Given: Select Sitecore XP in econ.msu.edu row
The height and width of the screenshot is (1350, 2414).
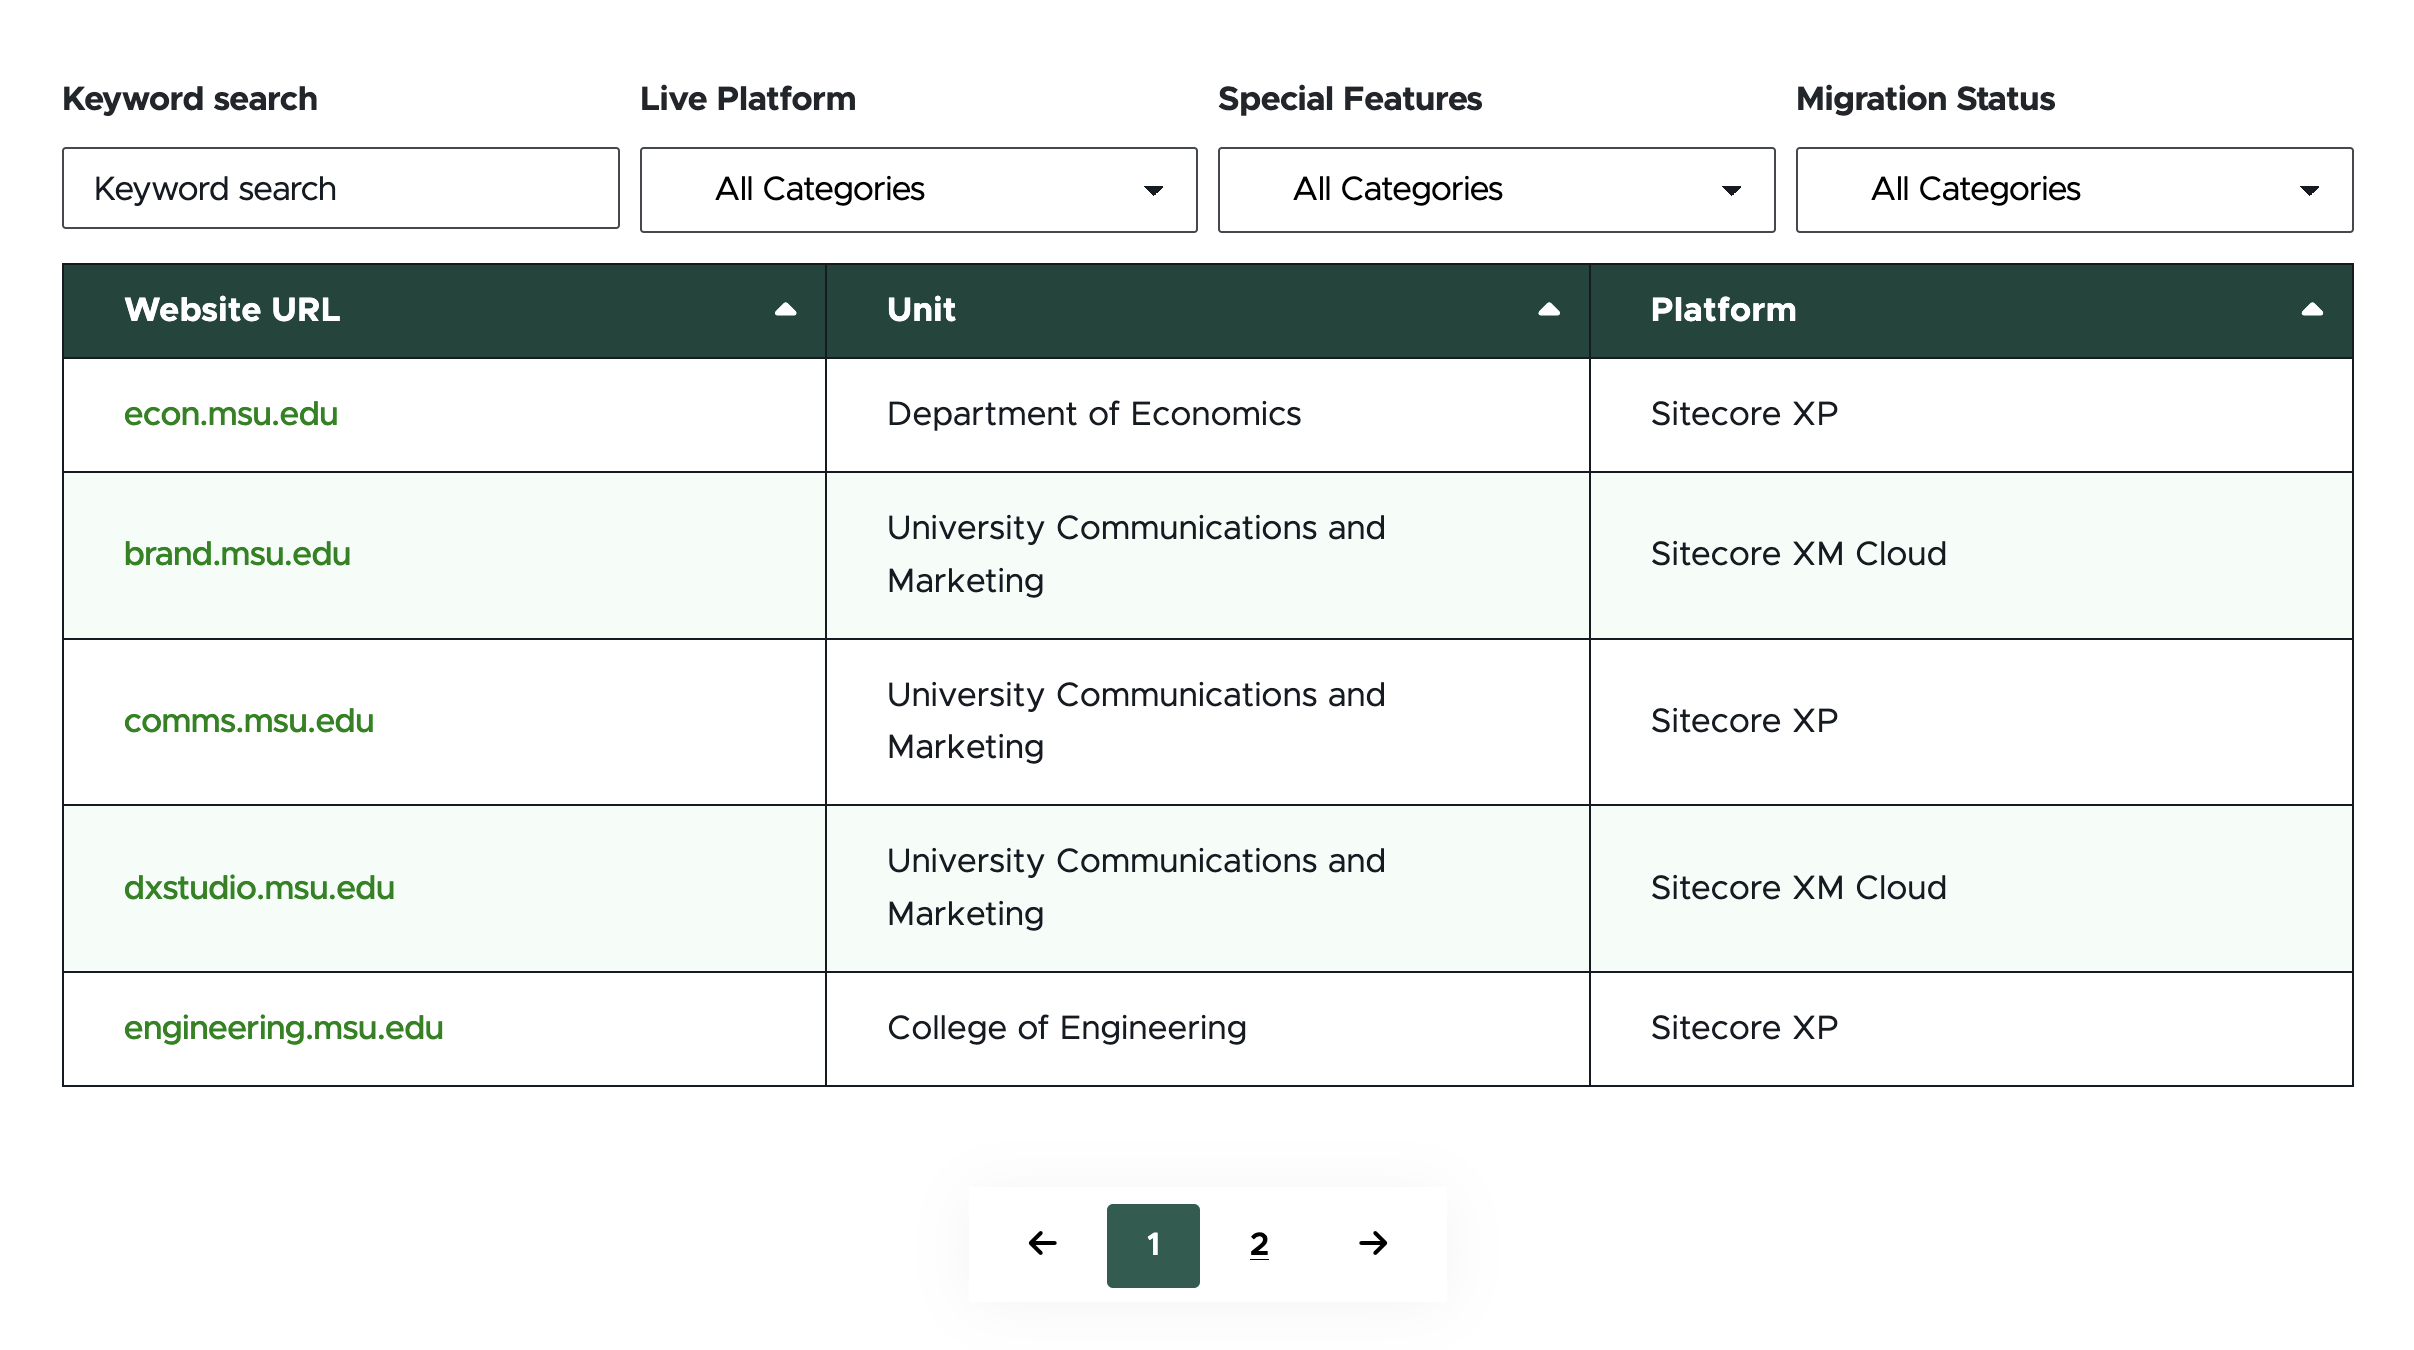Looking at the screenshot, I should click(1971, 415).
